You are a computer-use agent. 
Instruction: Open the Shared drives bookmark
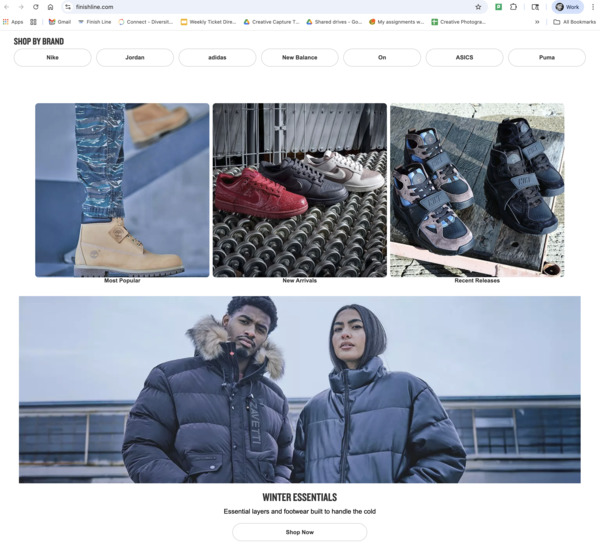click(x=334, y=22)
